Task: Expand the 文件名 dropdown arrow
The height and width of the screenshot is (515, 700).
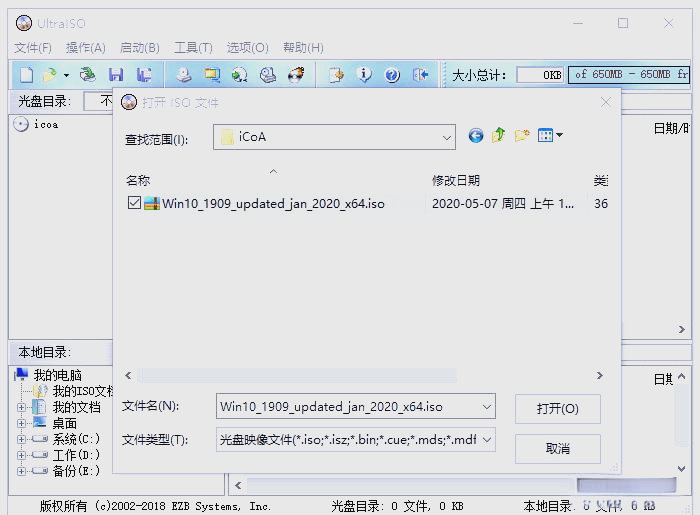Action: 487,407
